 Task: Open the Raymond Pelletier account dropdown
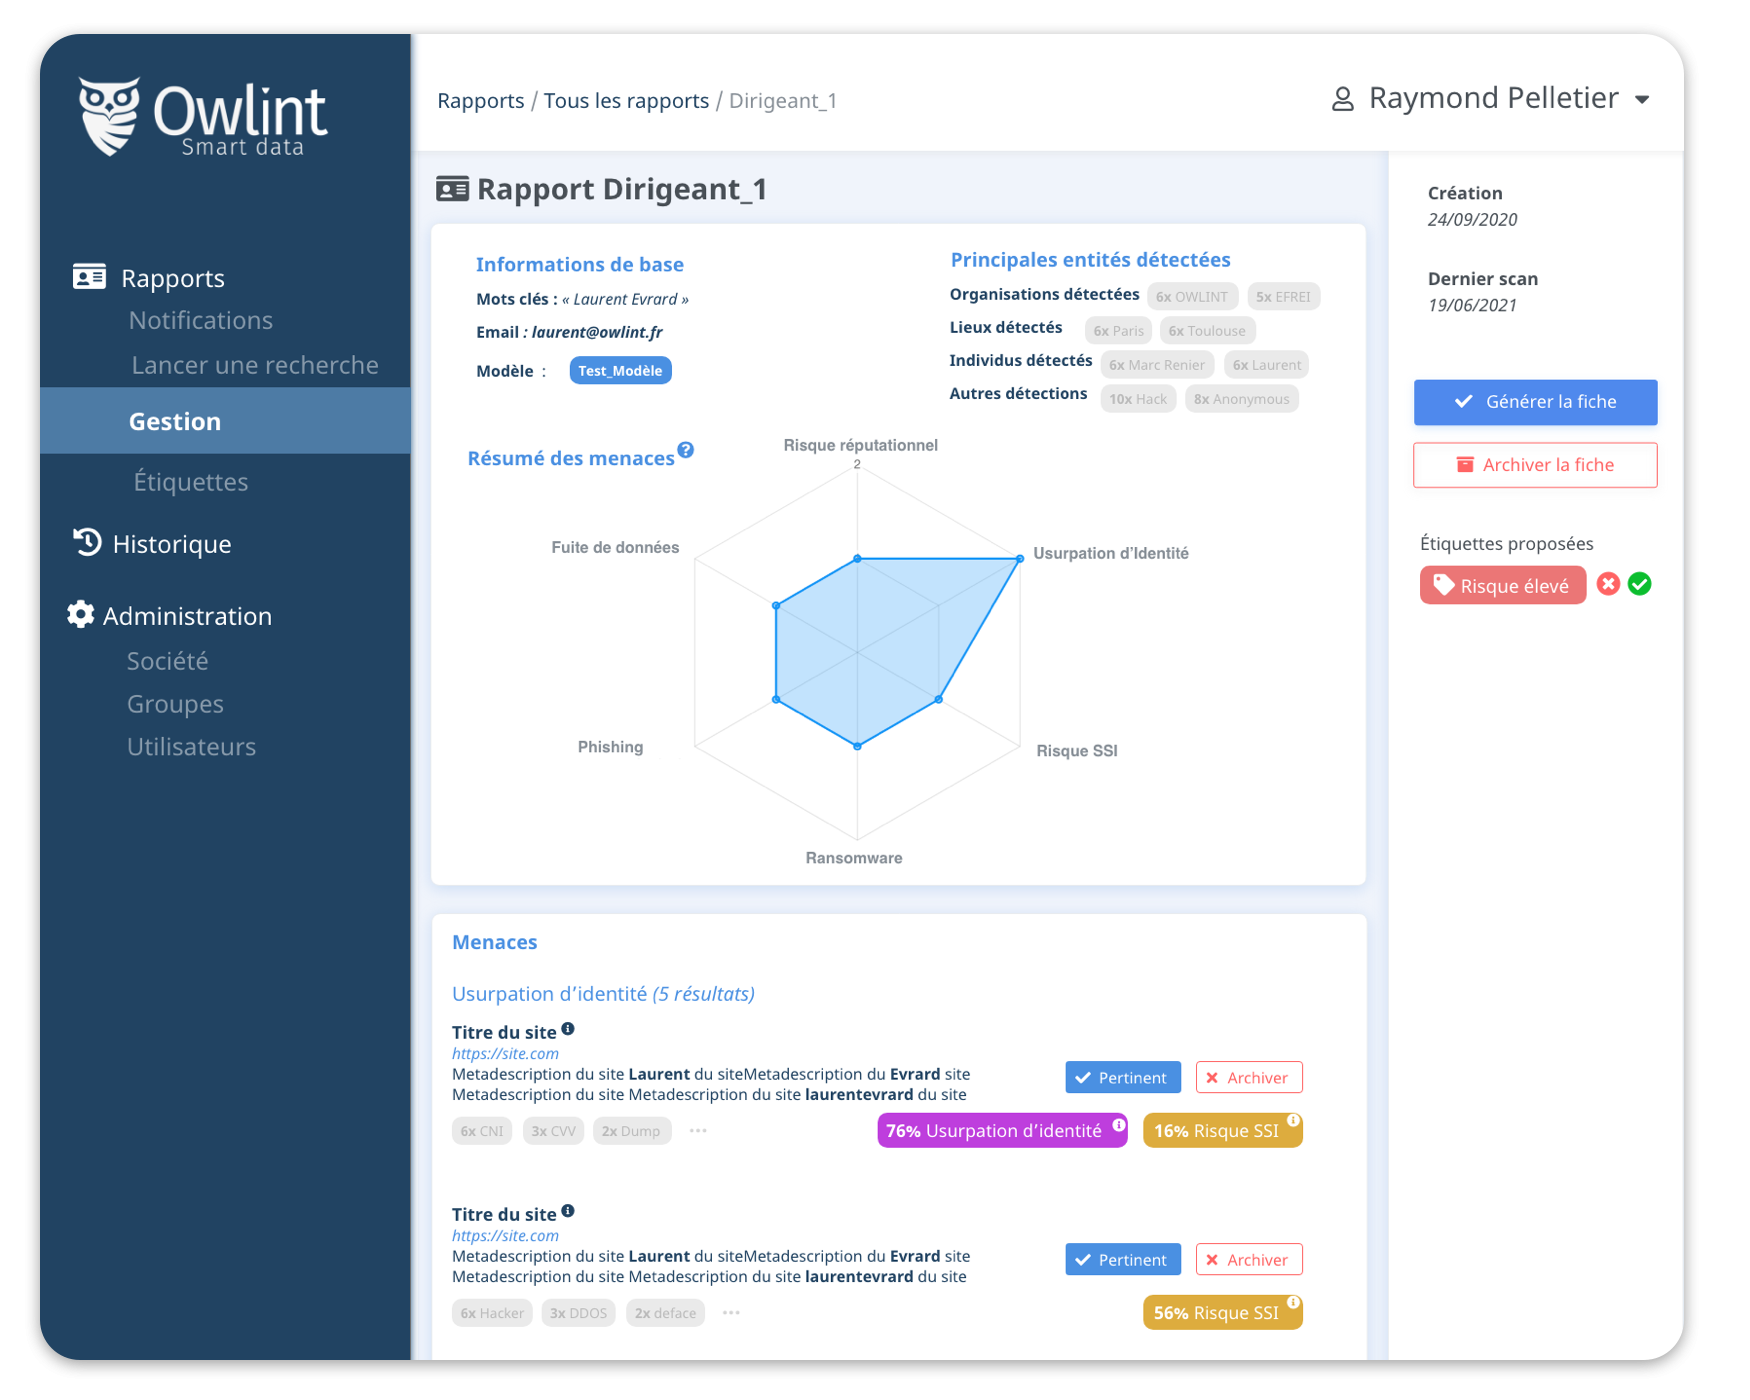click(1643, 99)
